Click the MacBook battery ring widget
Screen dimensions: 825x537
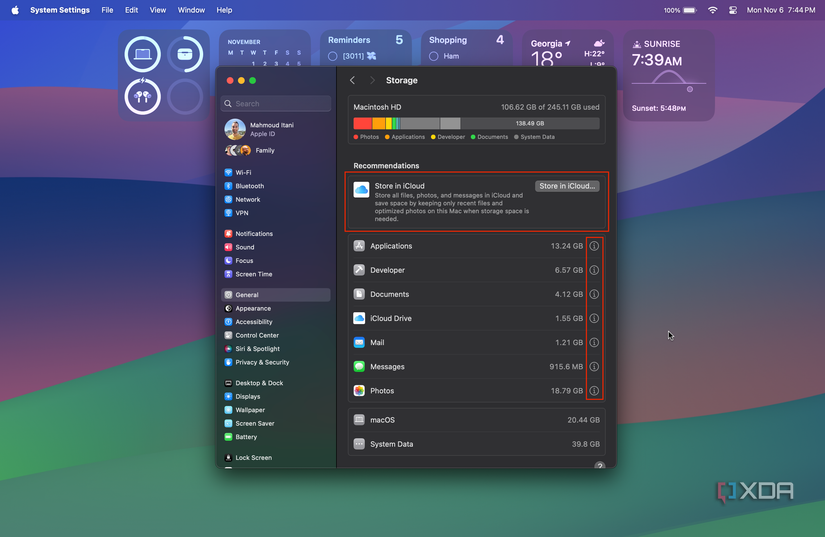tap(143, 54)
